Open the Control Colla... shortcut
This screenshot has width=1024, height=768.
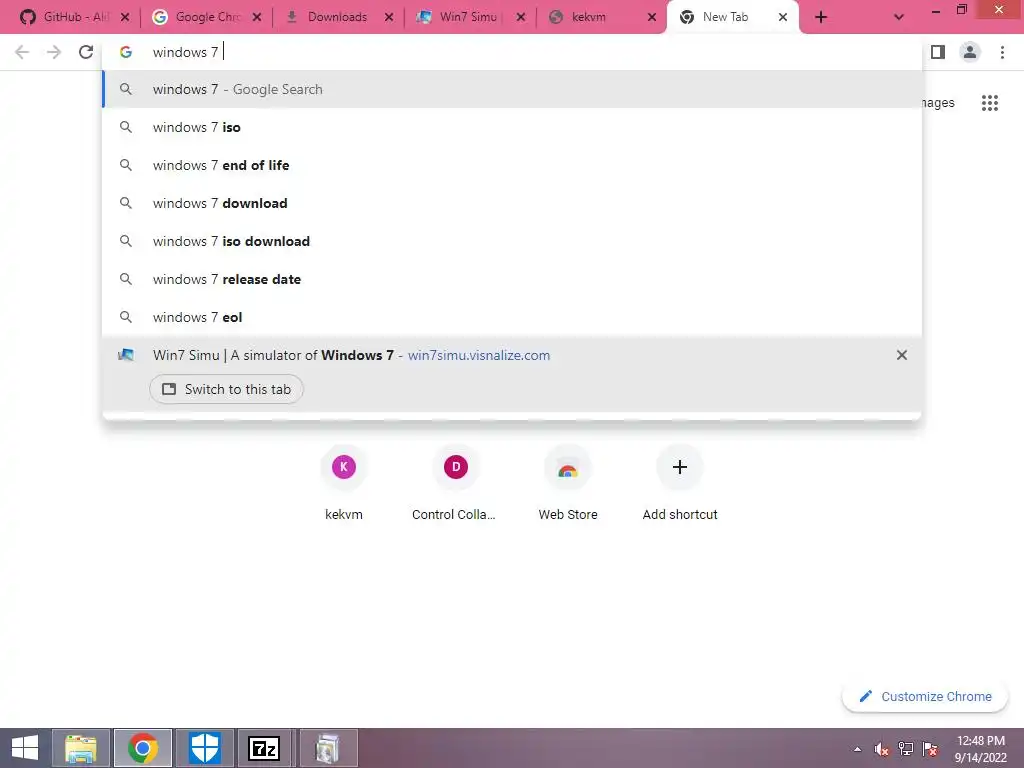click(455, 484)
